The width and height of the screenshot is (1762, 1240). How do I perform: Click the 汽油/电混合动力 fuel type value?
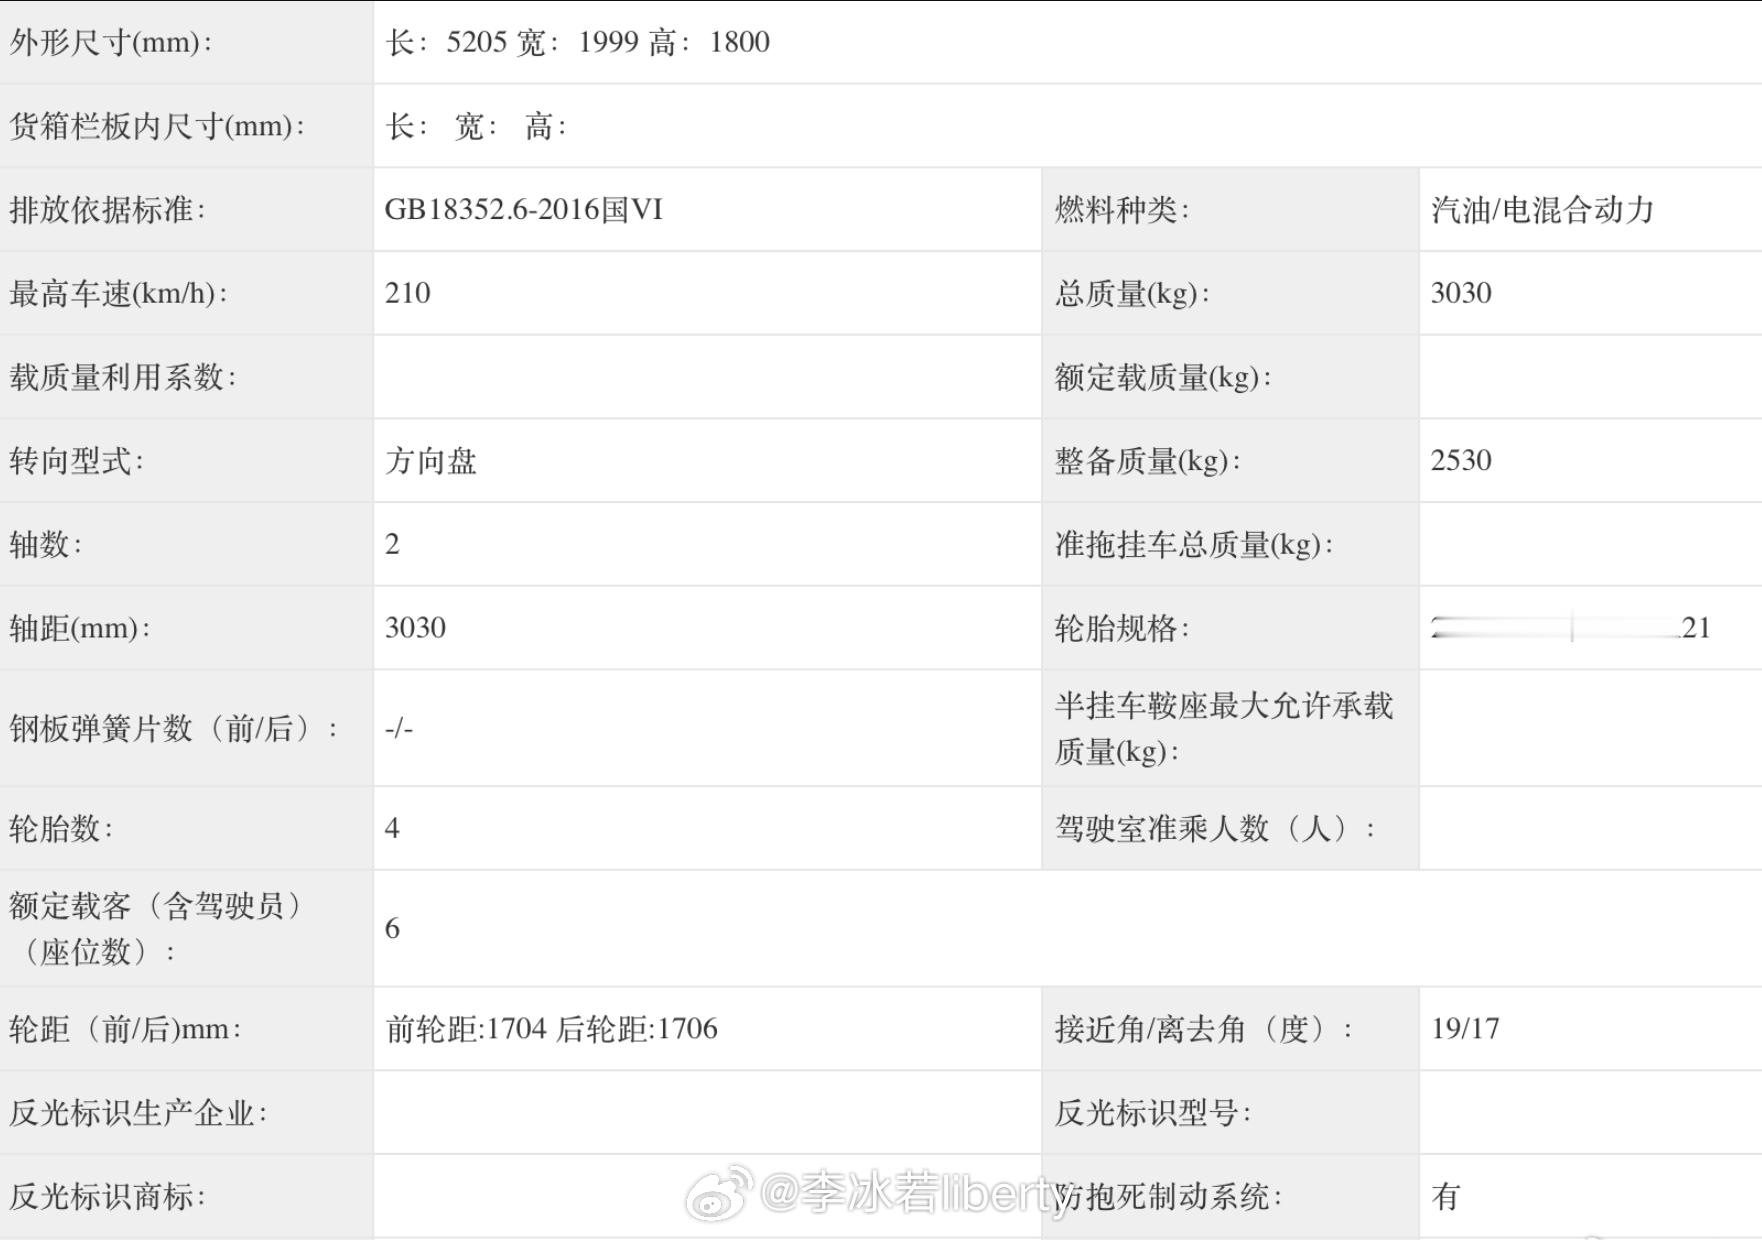pyautogui.click(x=1542, y=210)
